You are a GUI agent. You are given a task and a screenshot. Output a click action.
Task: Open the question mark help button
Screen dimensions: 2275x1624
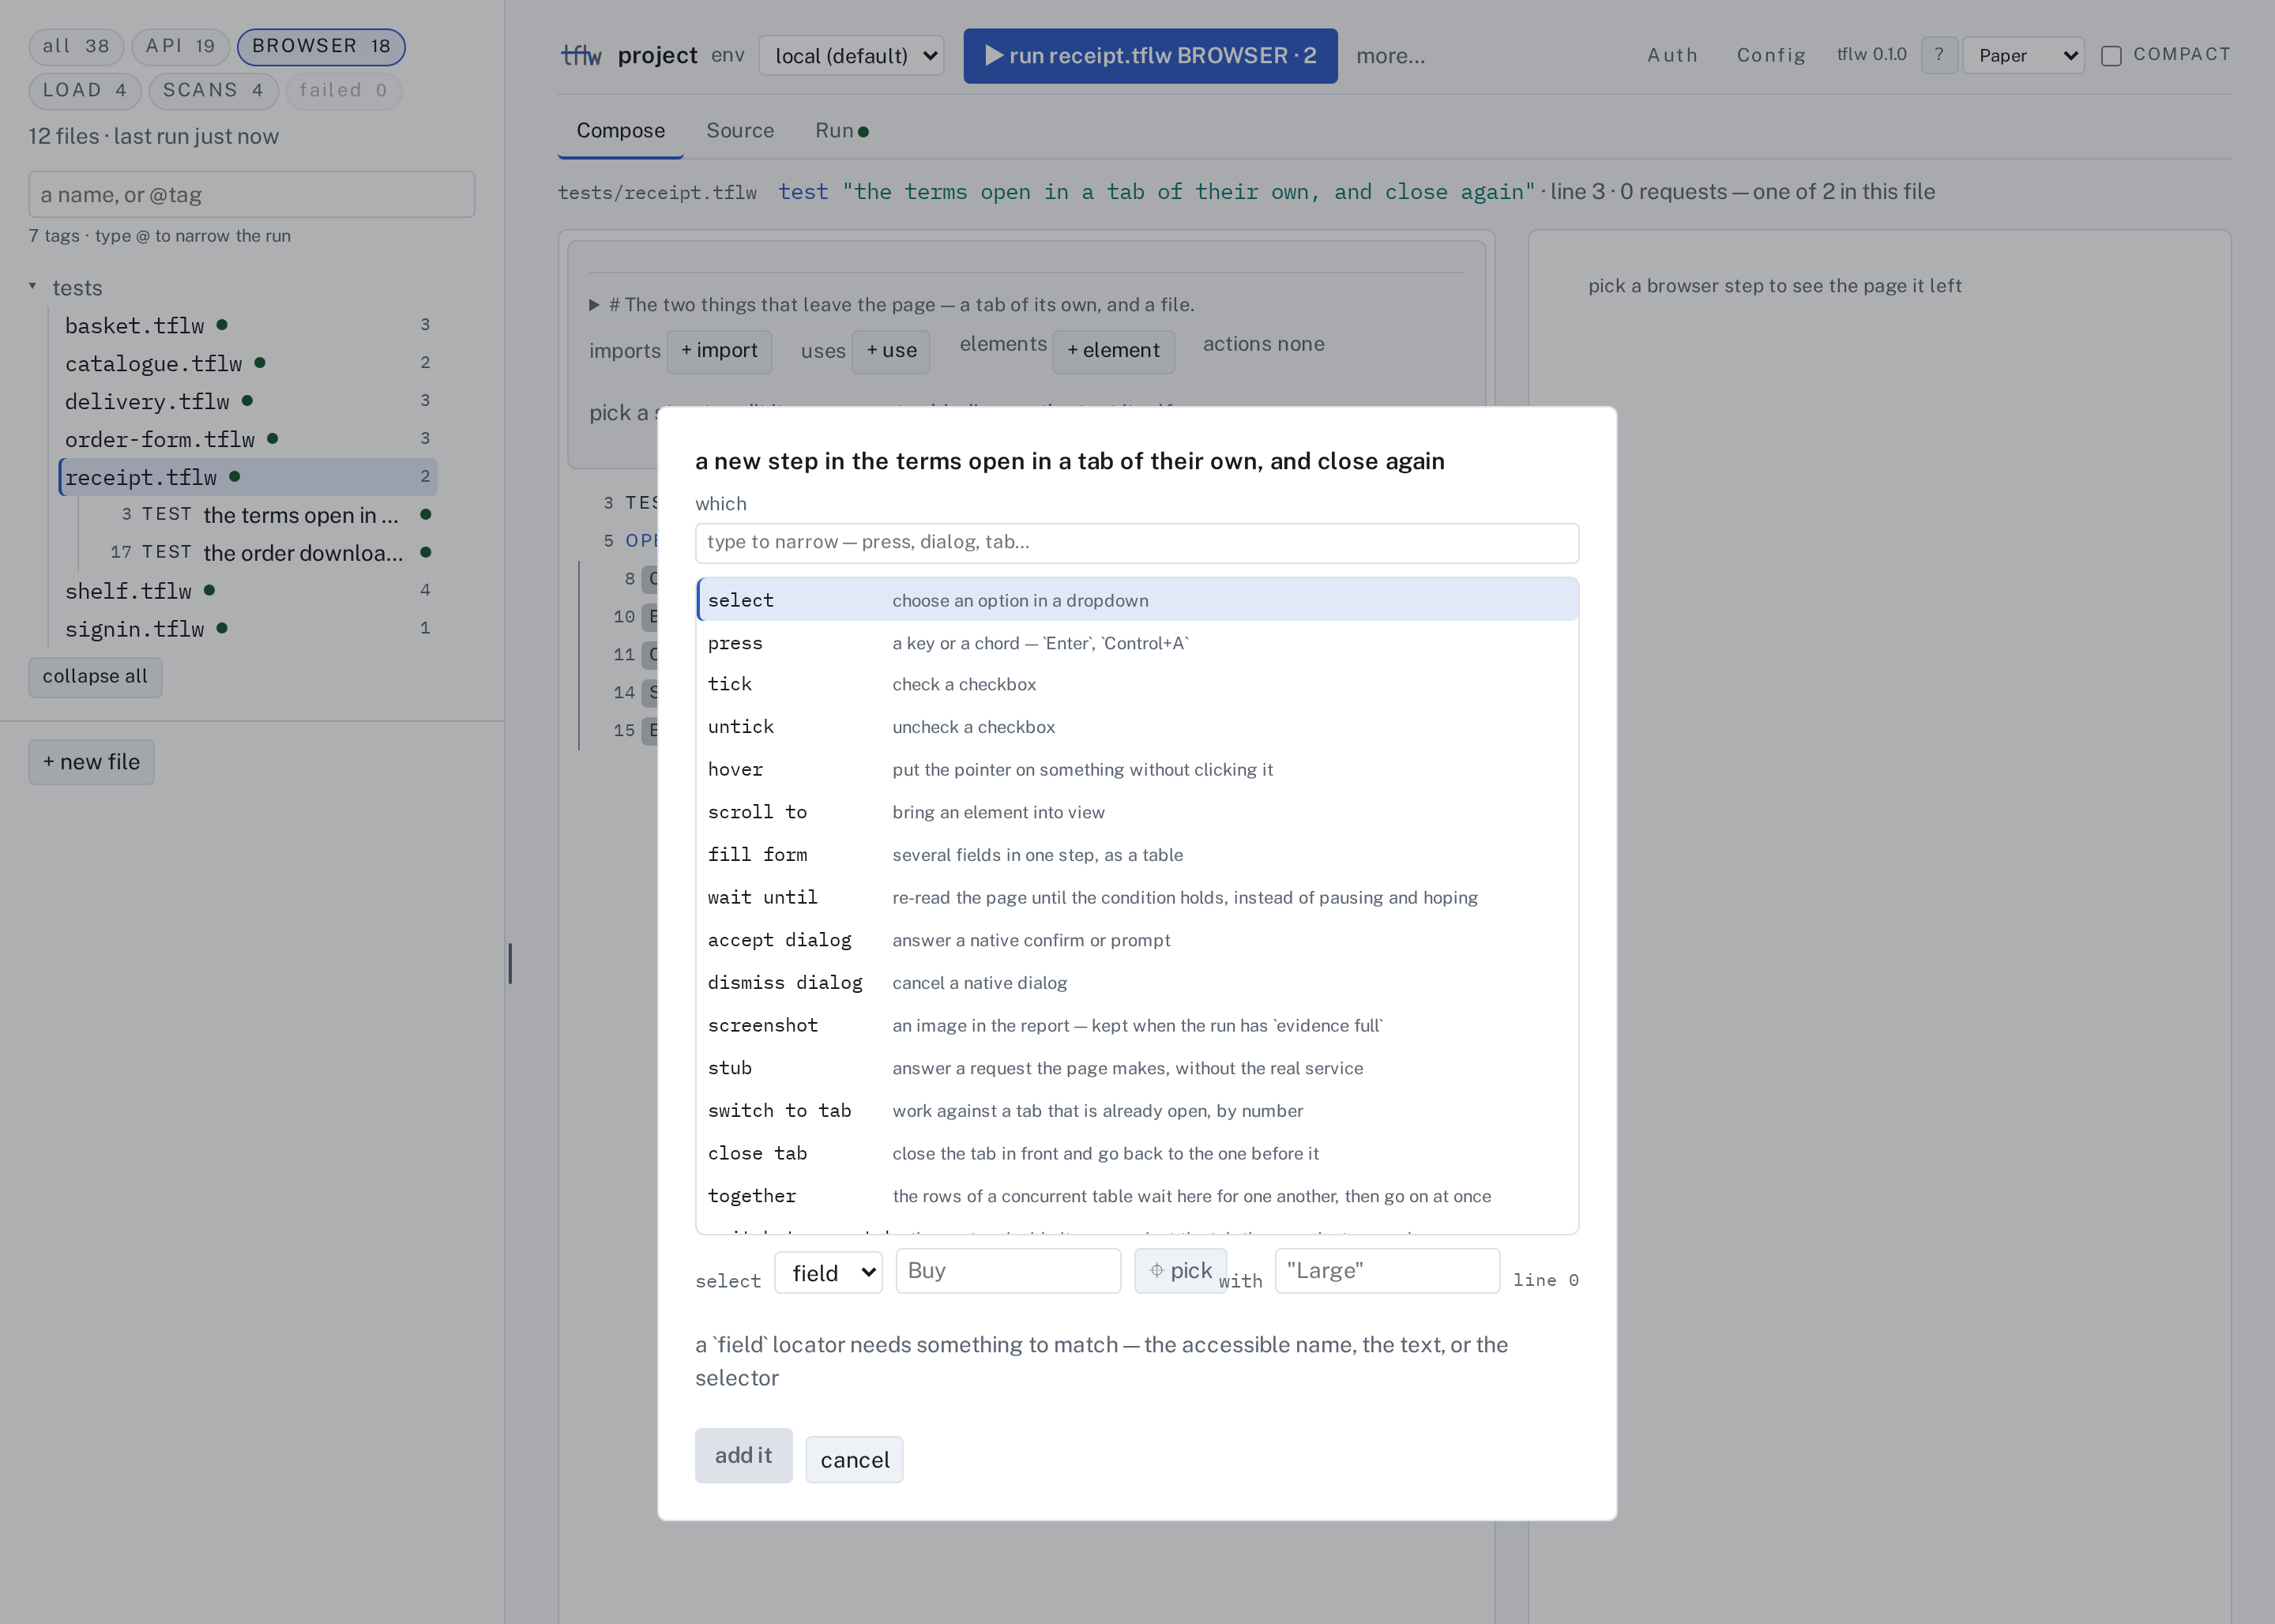[x=1939, y=55]
